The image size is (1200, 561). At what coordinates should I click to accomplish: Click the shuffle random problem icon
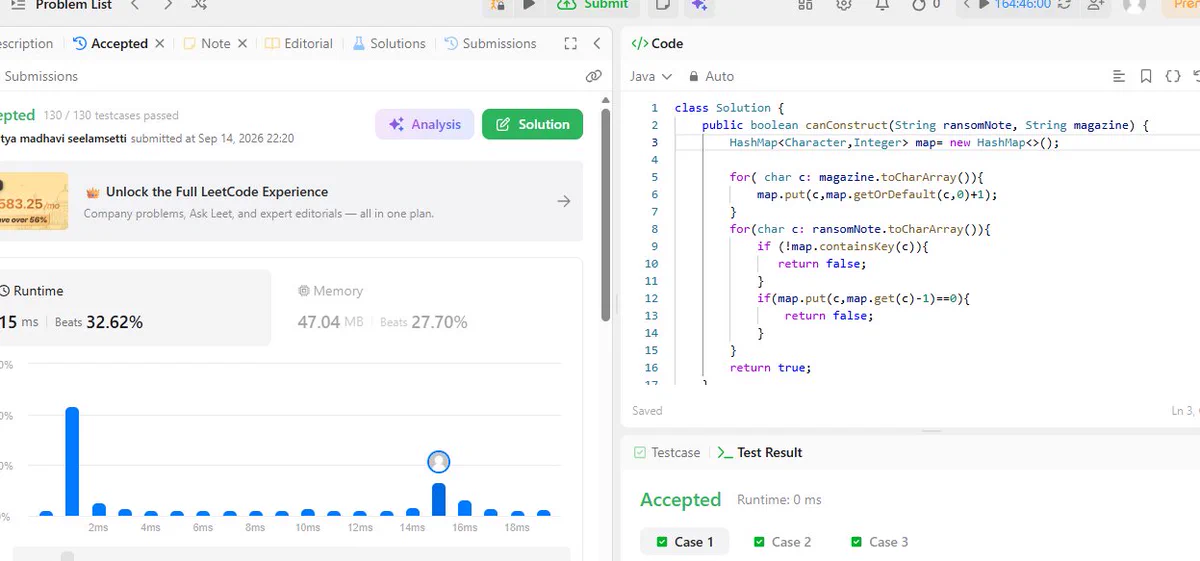tap(199, 5)
